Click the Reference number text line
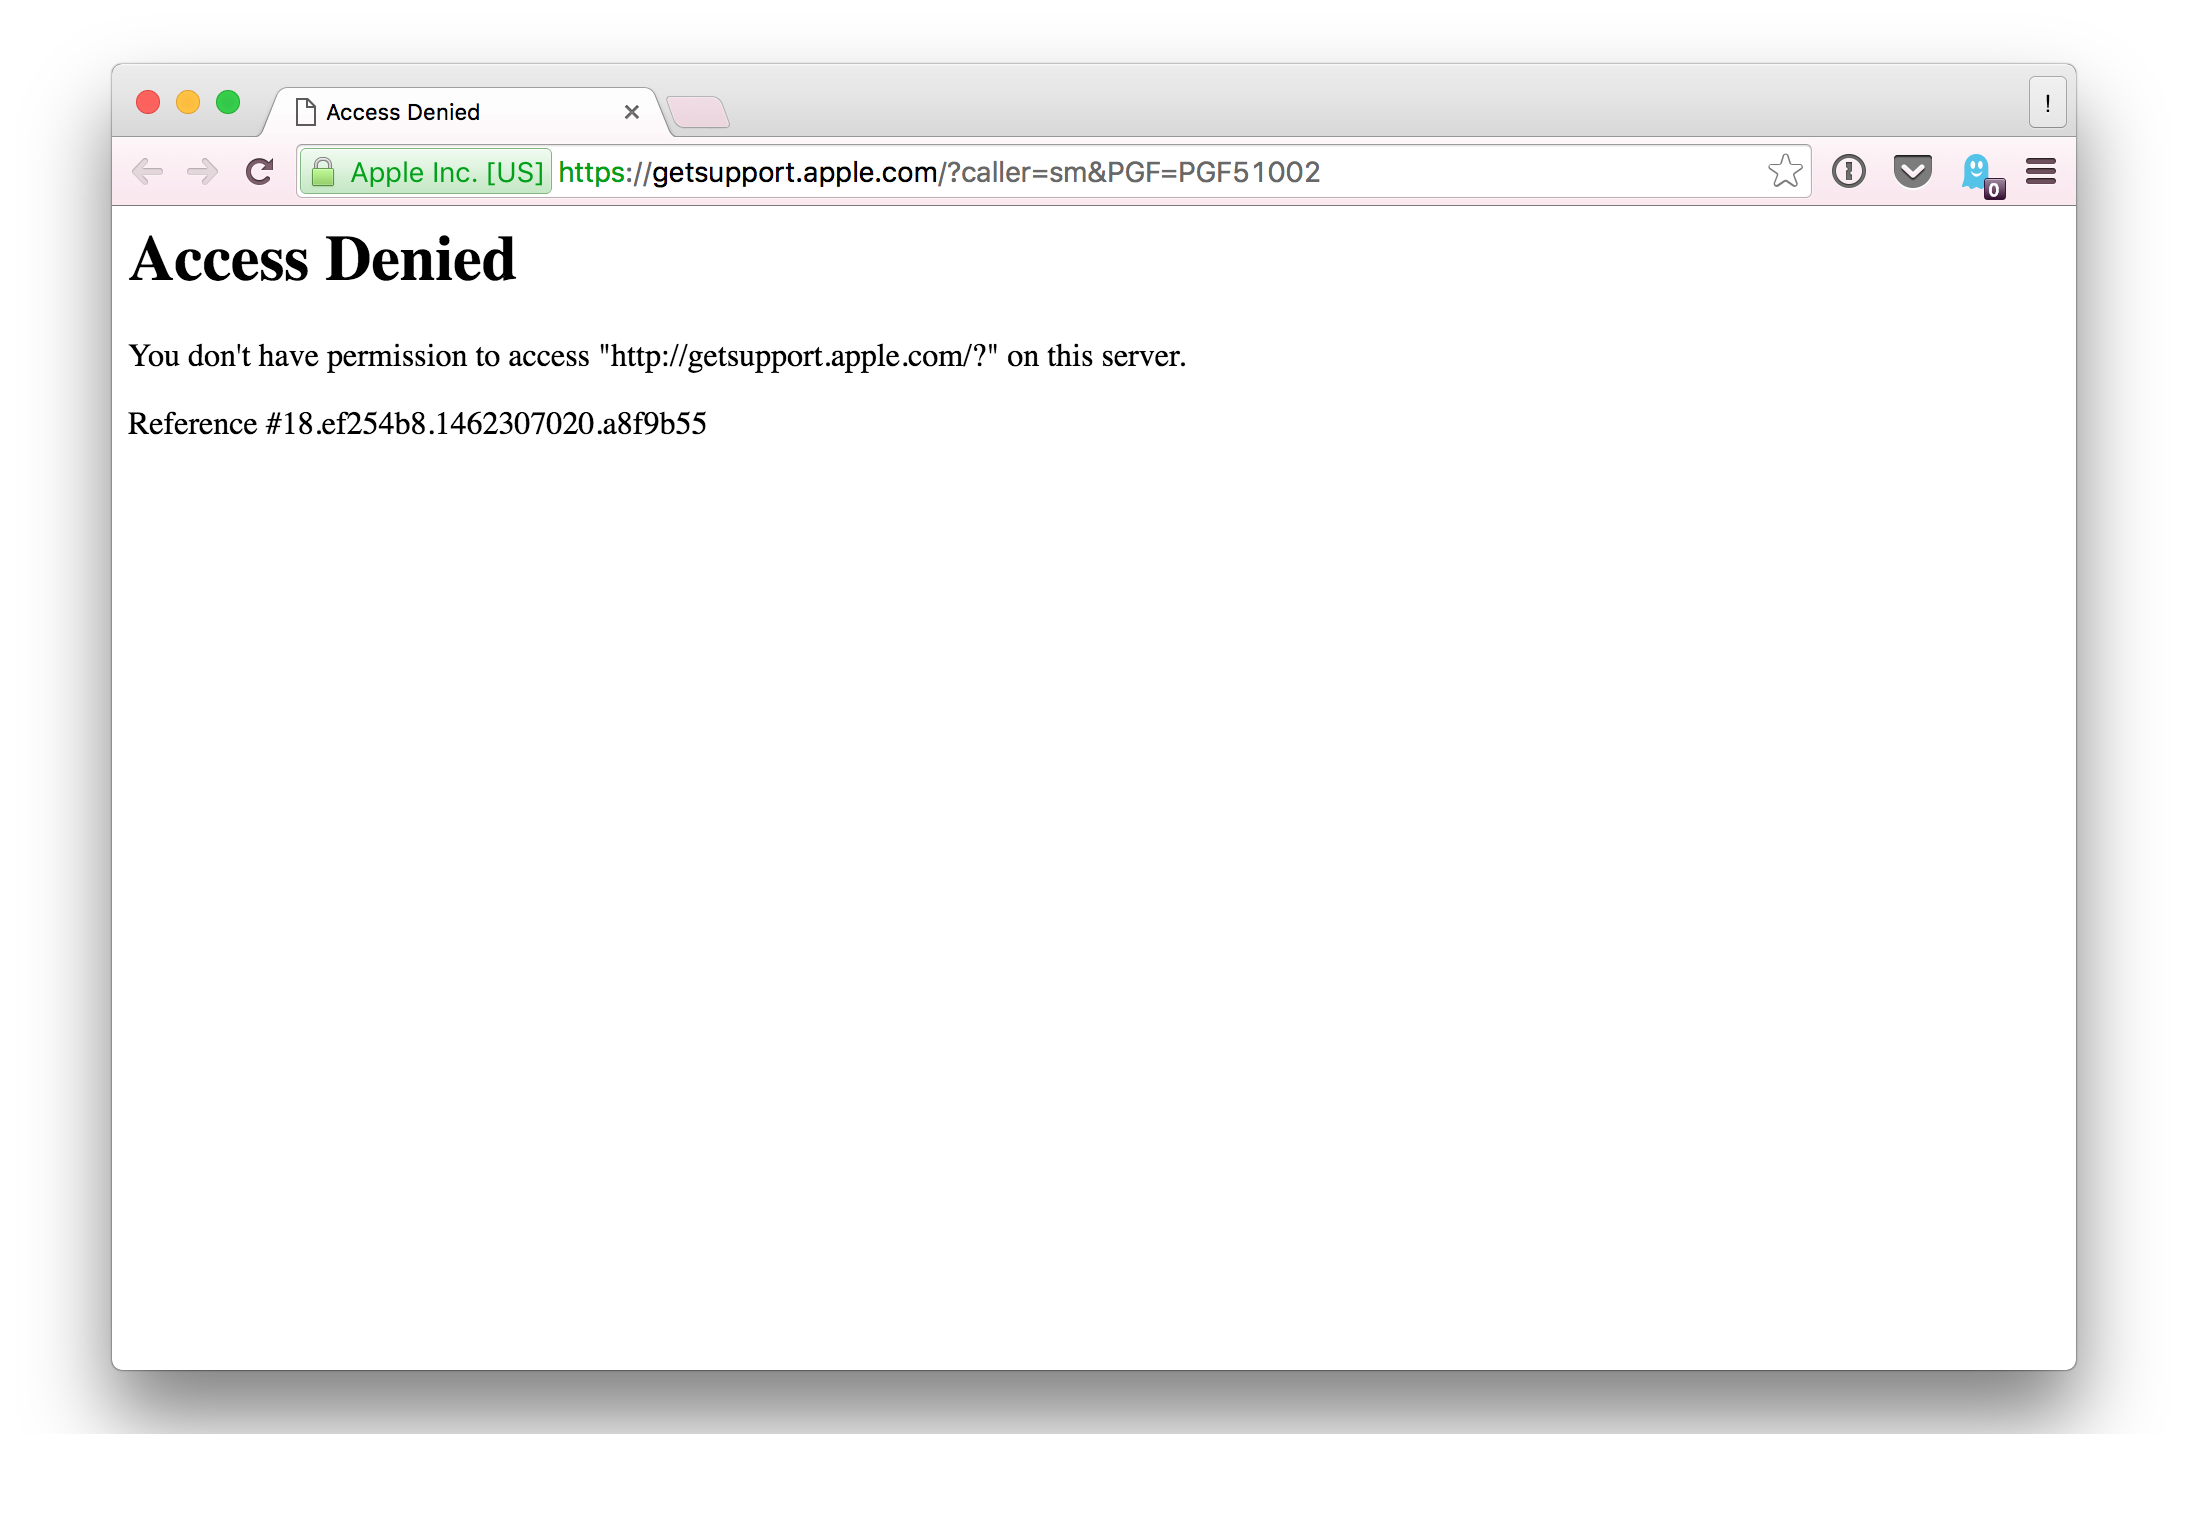This screenshot has height=1530, width=2188. 417,424
